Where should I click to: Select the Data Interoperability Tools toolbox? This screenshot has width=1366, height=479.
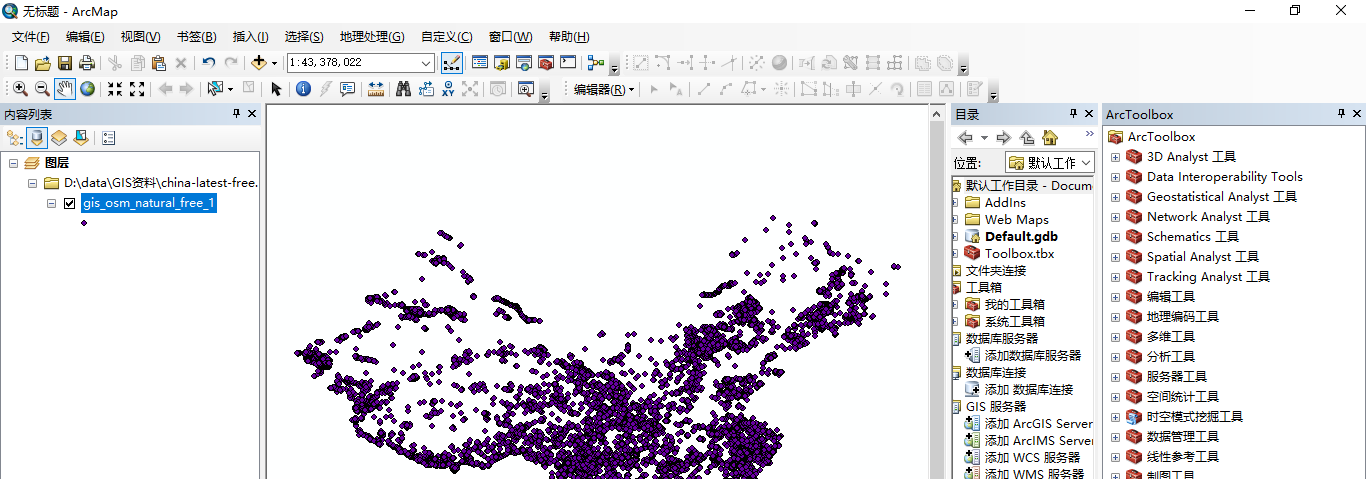click(x=1224, y=177)
